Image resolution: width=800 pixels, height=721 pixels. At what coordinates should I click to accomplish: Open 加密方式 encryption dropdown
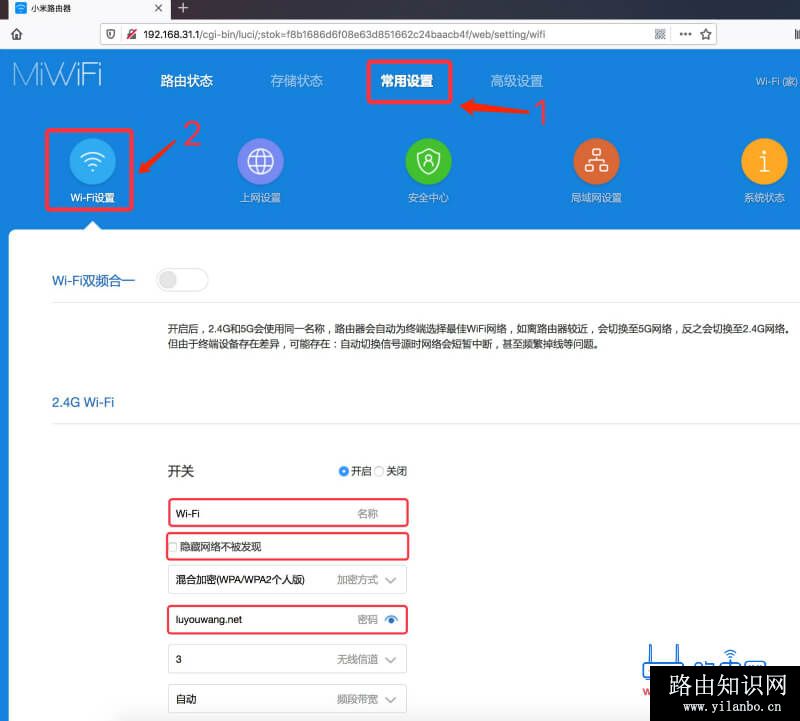coord(287,580)
